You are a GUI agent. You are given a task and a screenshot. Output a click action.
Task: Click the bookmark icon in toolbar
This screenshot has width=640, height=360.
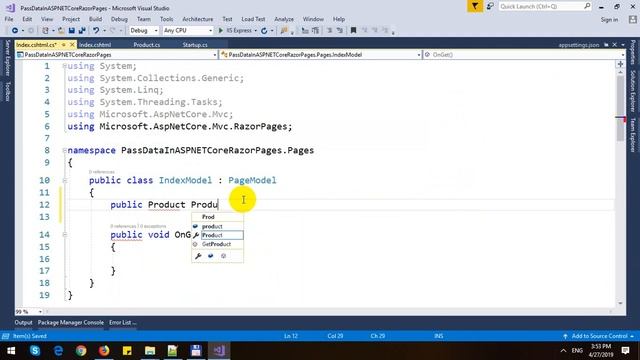(x=353, y=31)
